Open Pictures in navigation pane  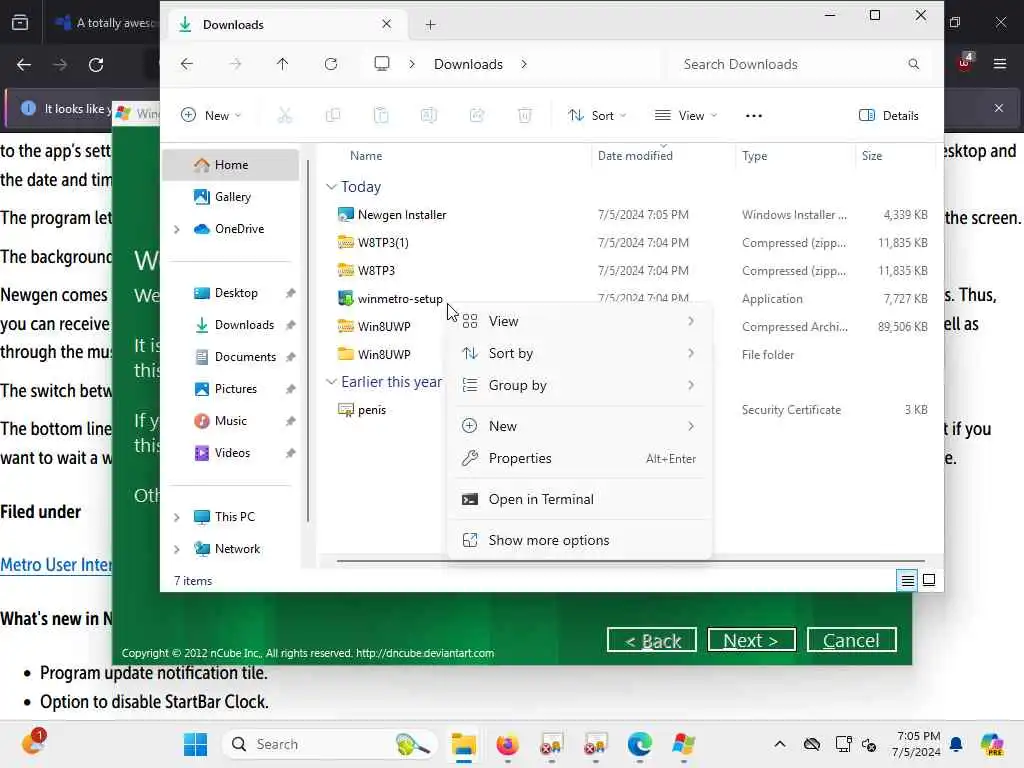(231, 389)
